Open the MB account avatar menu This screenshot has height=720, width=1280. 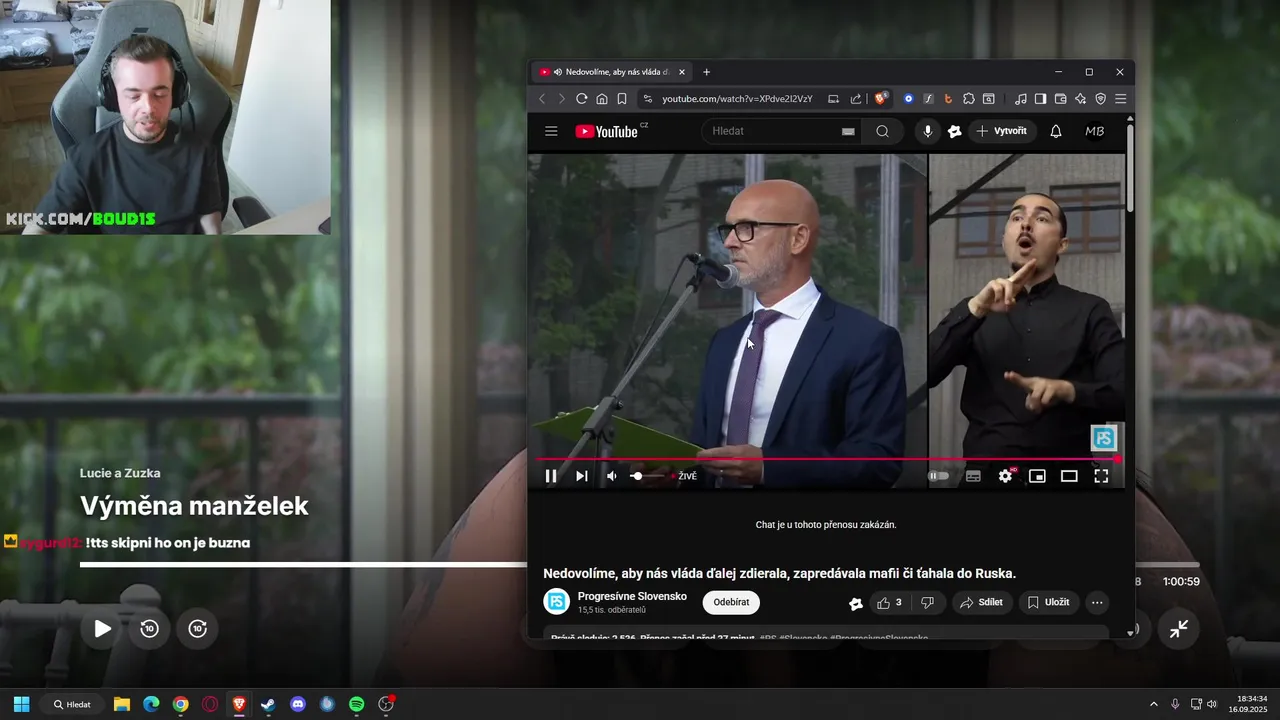(1095, 131)
